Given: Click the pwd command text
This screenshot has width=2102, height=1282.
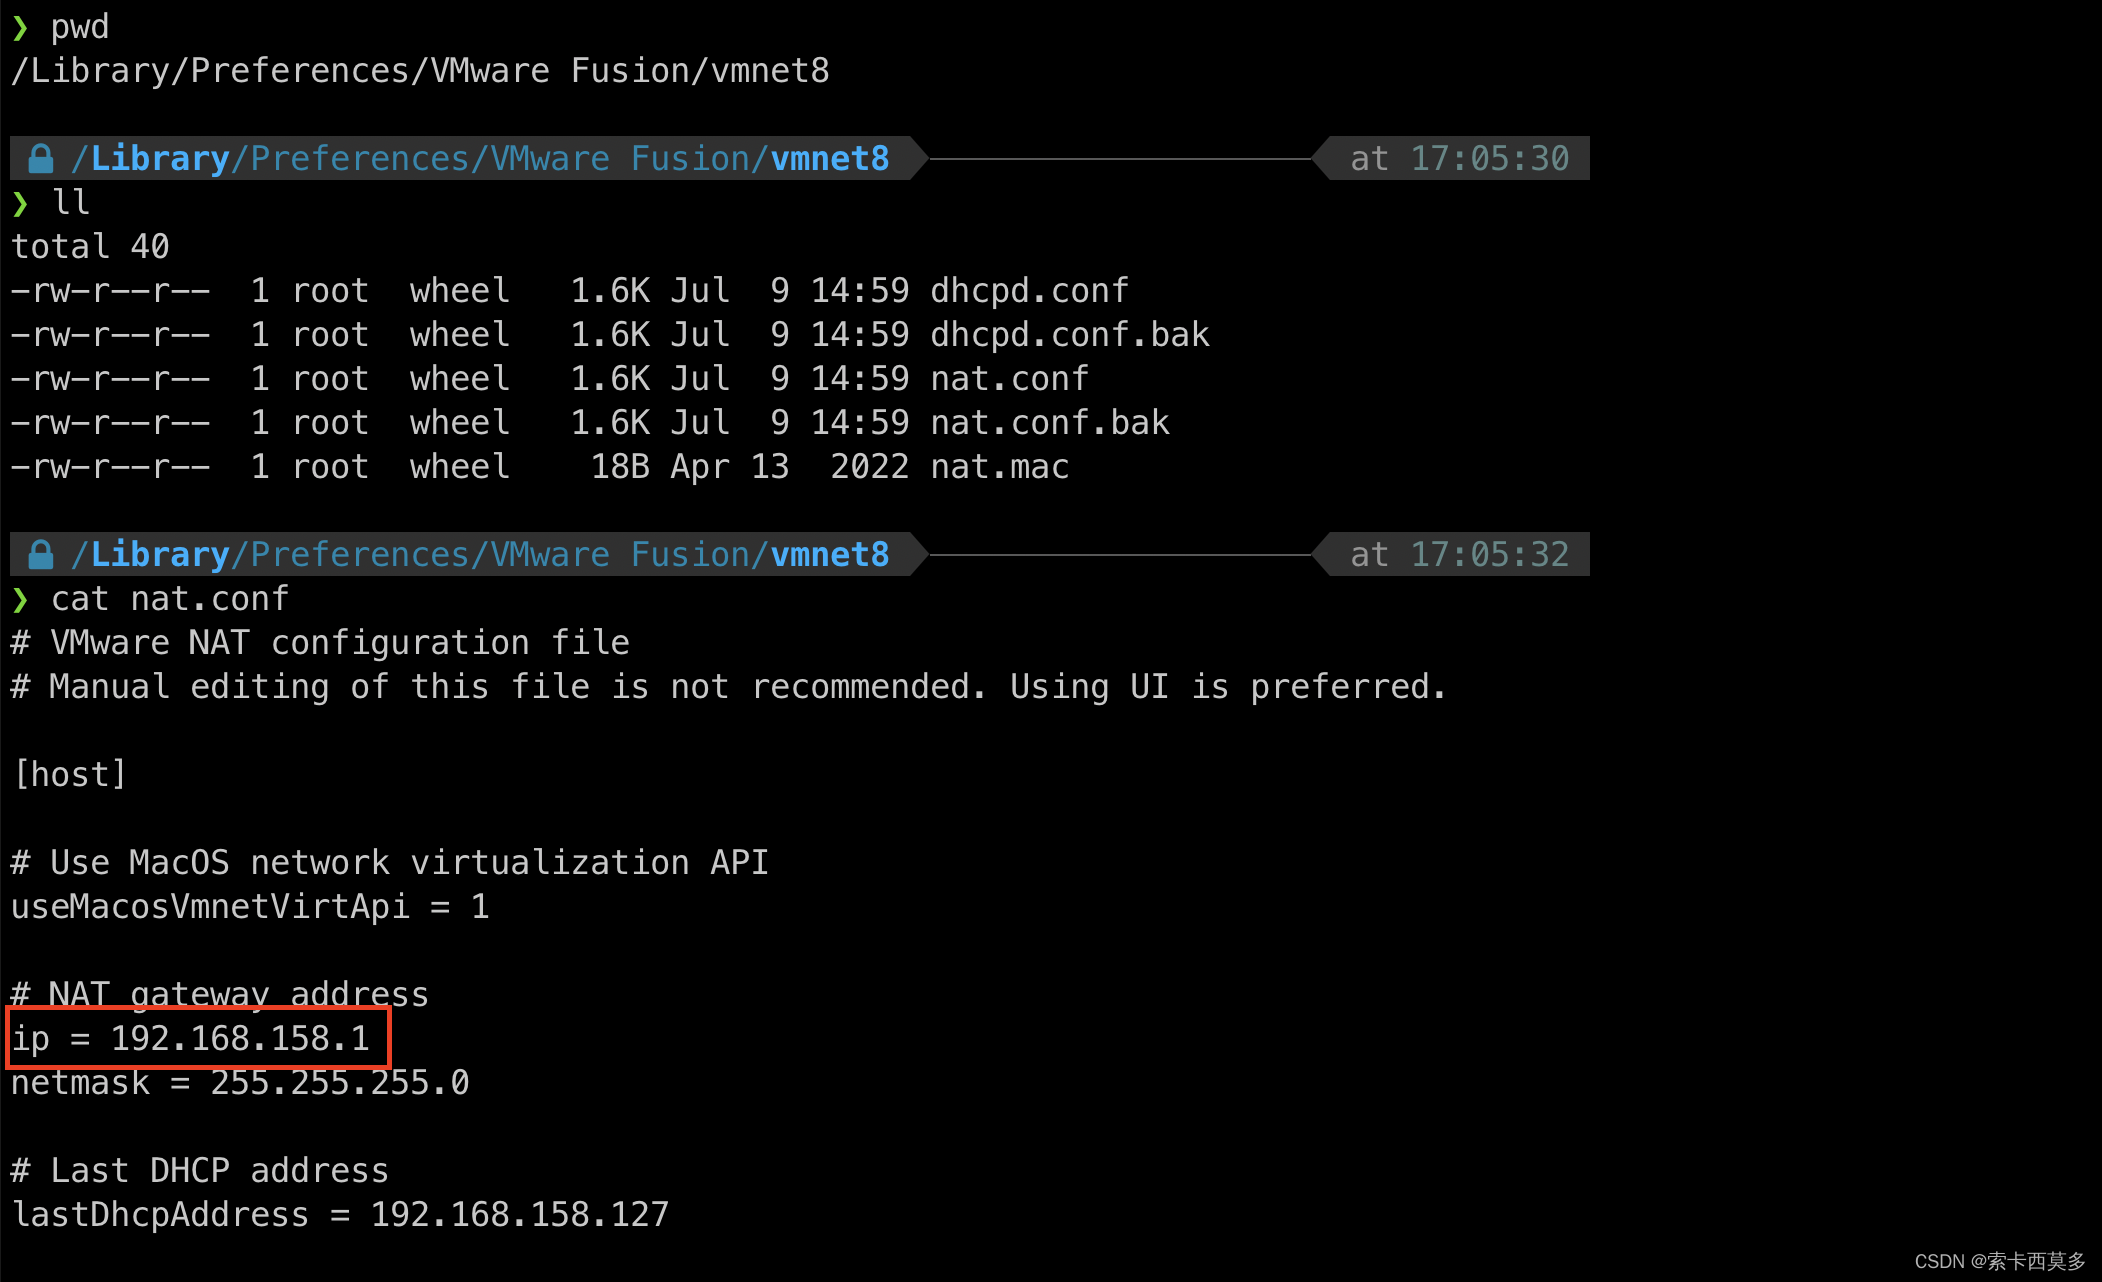Looking at the screenshot, I should [80, 27].
